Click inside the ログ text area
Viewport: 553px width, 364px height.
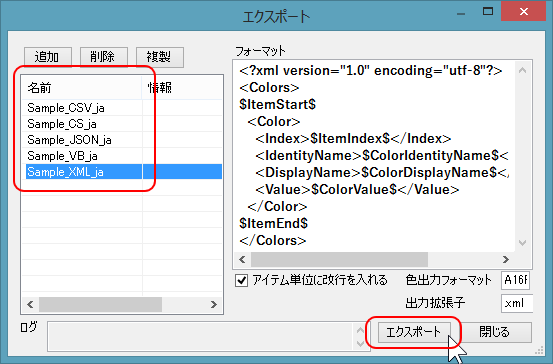[201, 336]
